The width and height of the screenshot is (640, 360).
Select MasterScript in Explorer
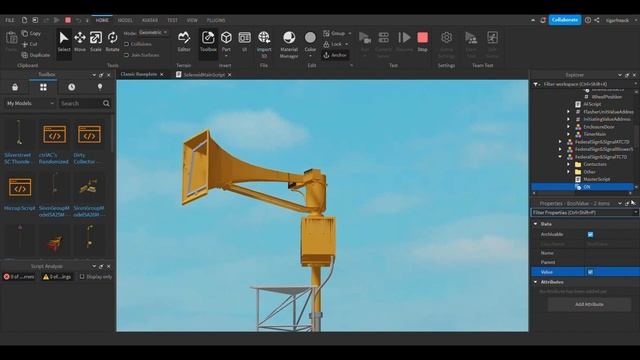pos(596,179)
